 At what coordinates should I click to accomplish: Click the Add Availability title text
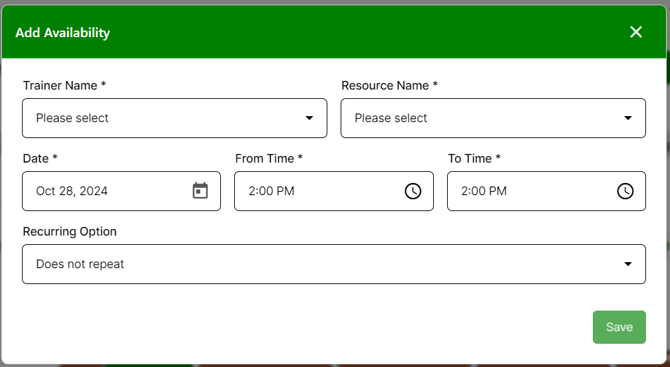[63, 33]
